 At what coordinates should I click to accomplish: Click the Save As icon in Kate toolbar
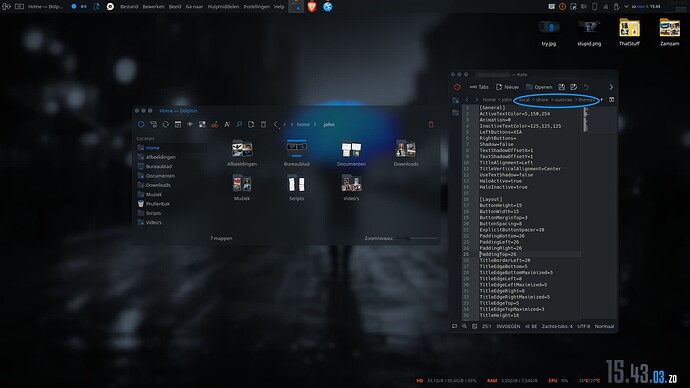pyautogui.click(x=573, y=87)
